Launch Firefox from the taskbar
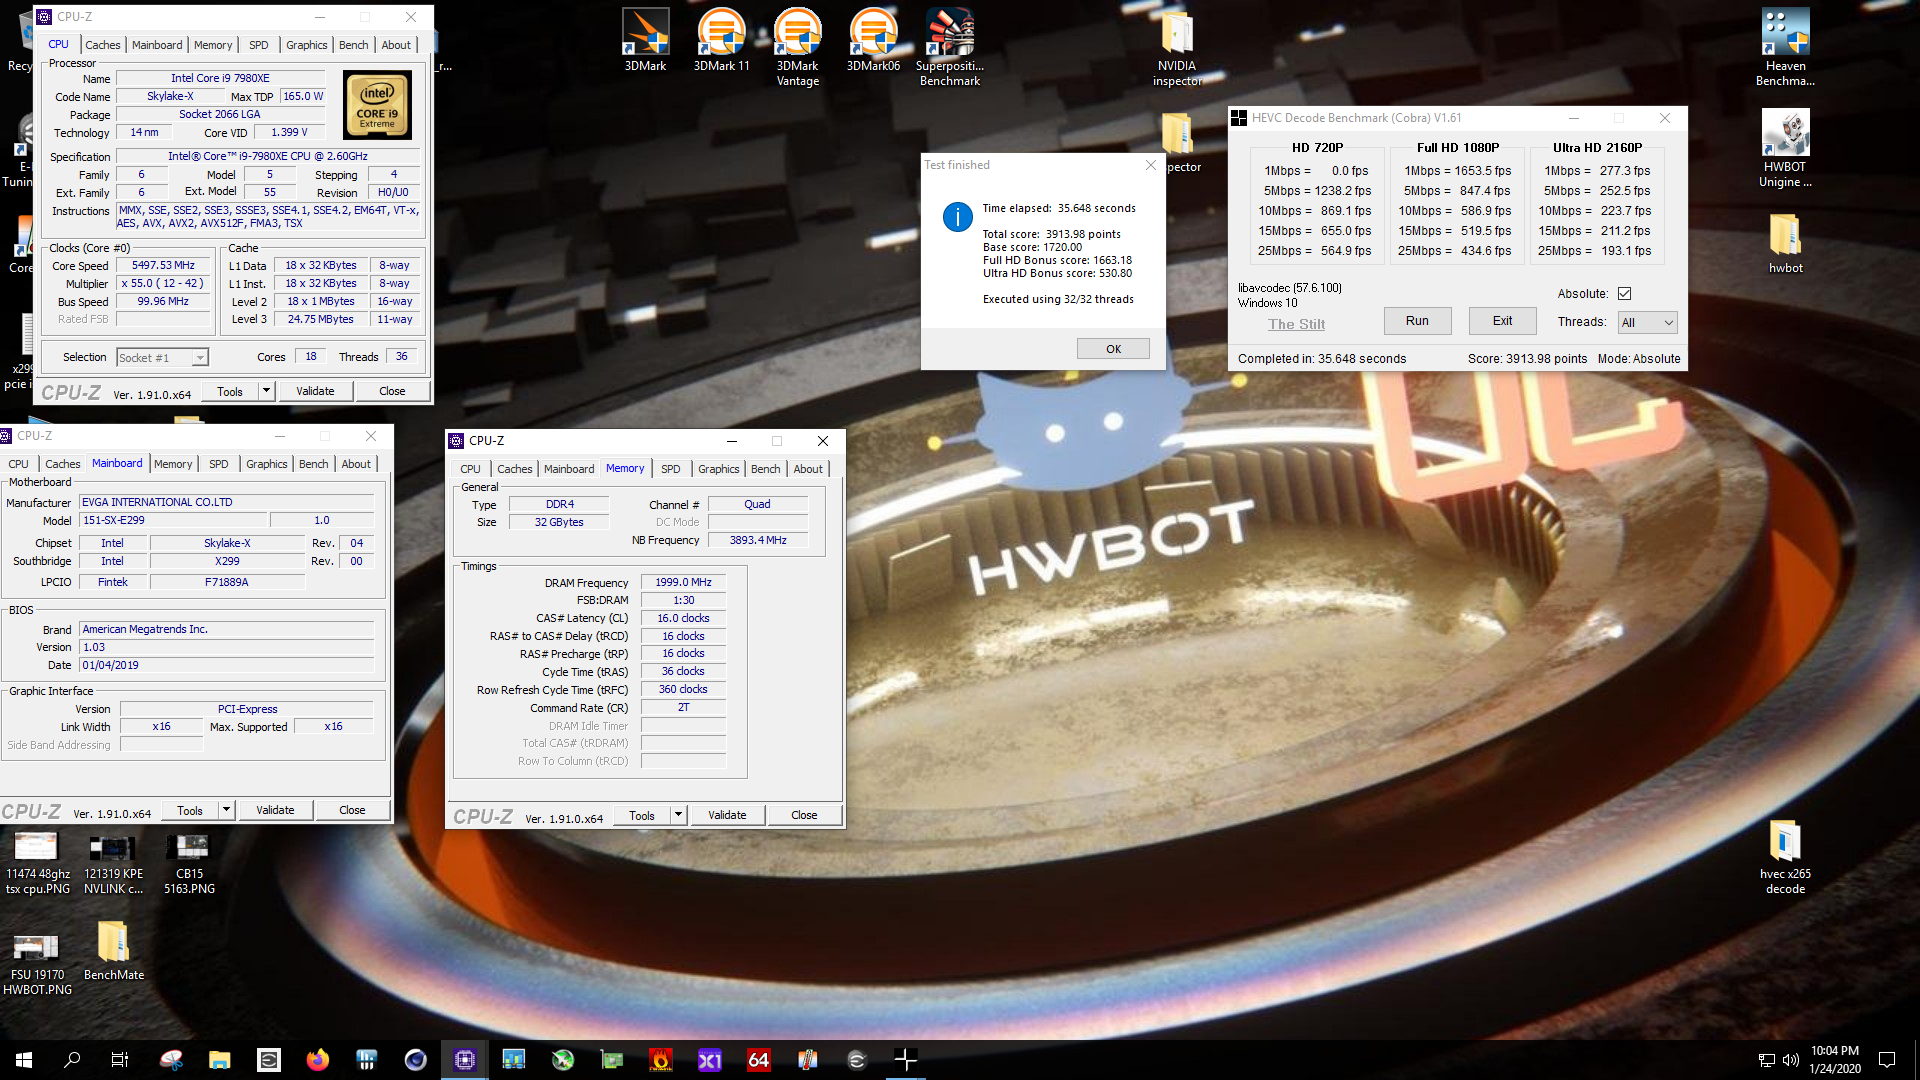Screen dimensions: 1920x1080 [x=318, y=1060]
